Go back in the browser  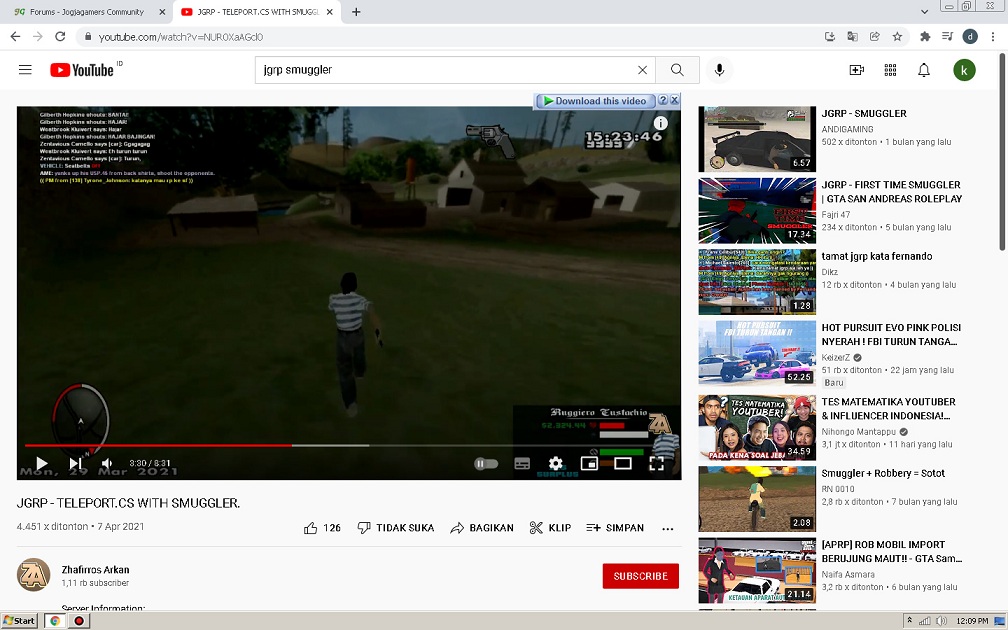(x=15, y=37)
